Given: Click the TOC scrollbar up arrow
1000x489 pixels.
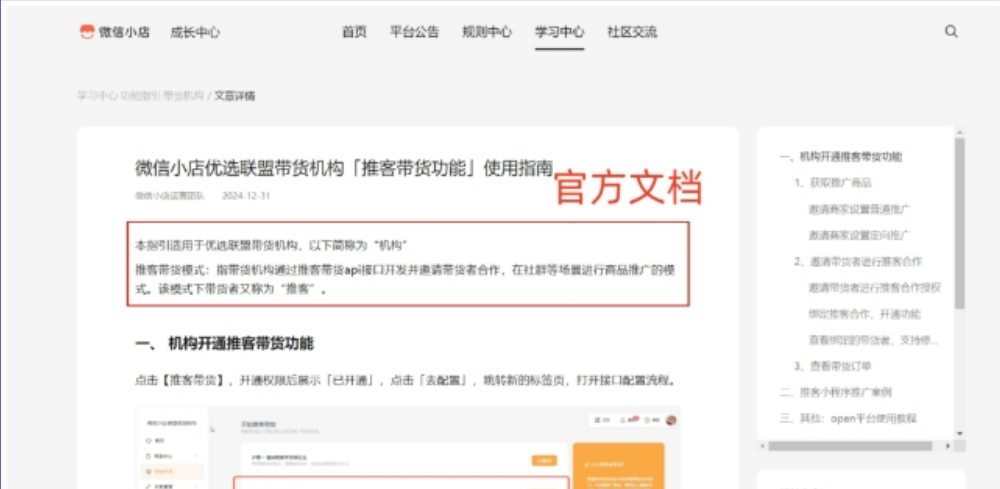Looking at the screenshot, I should coord(960,133).
